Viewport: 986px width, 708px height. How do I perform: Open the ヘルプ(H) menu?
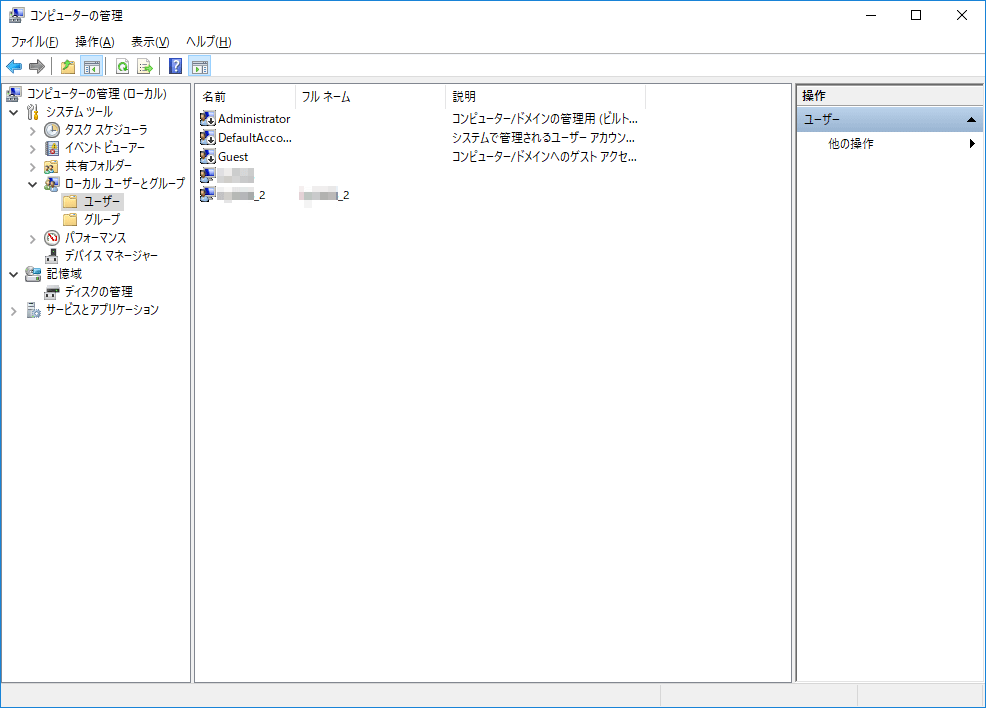click(209, 41)
